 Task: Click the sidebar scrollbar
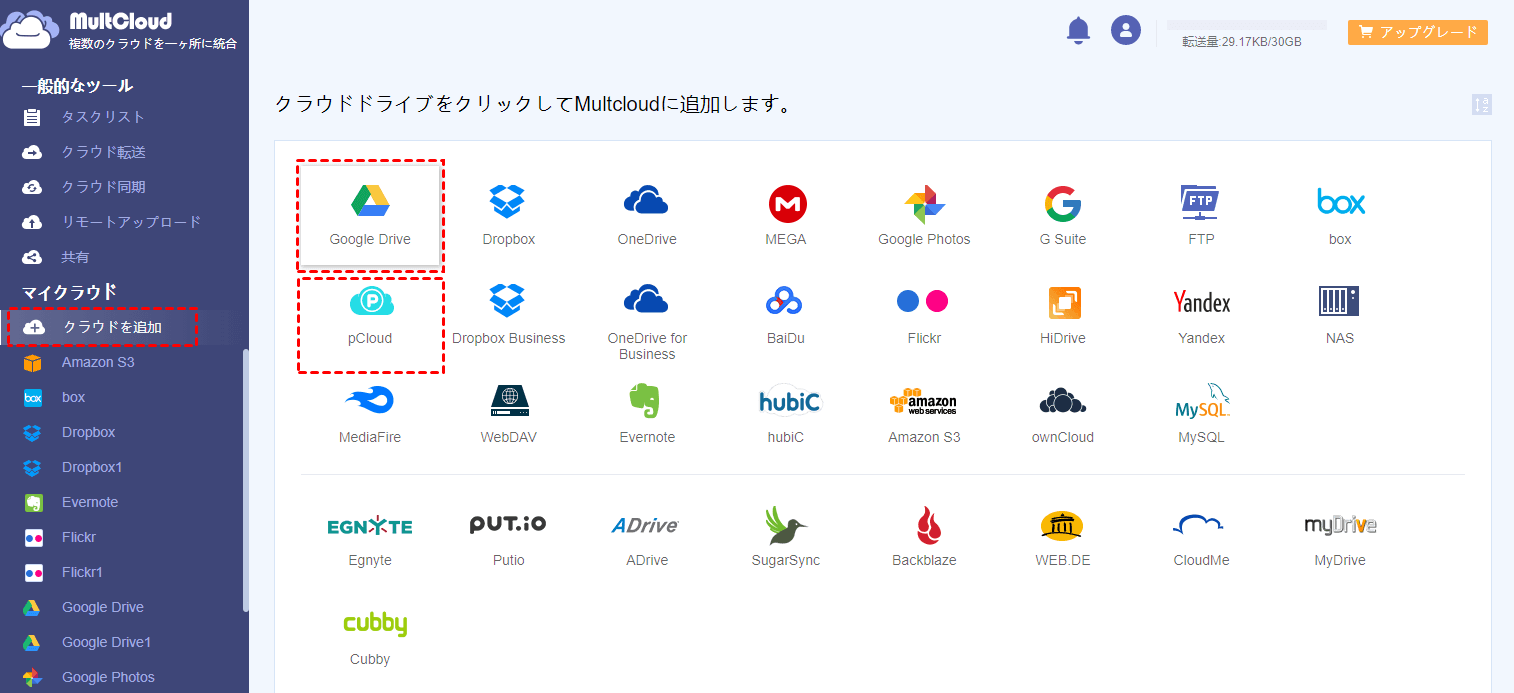246,480
